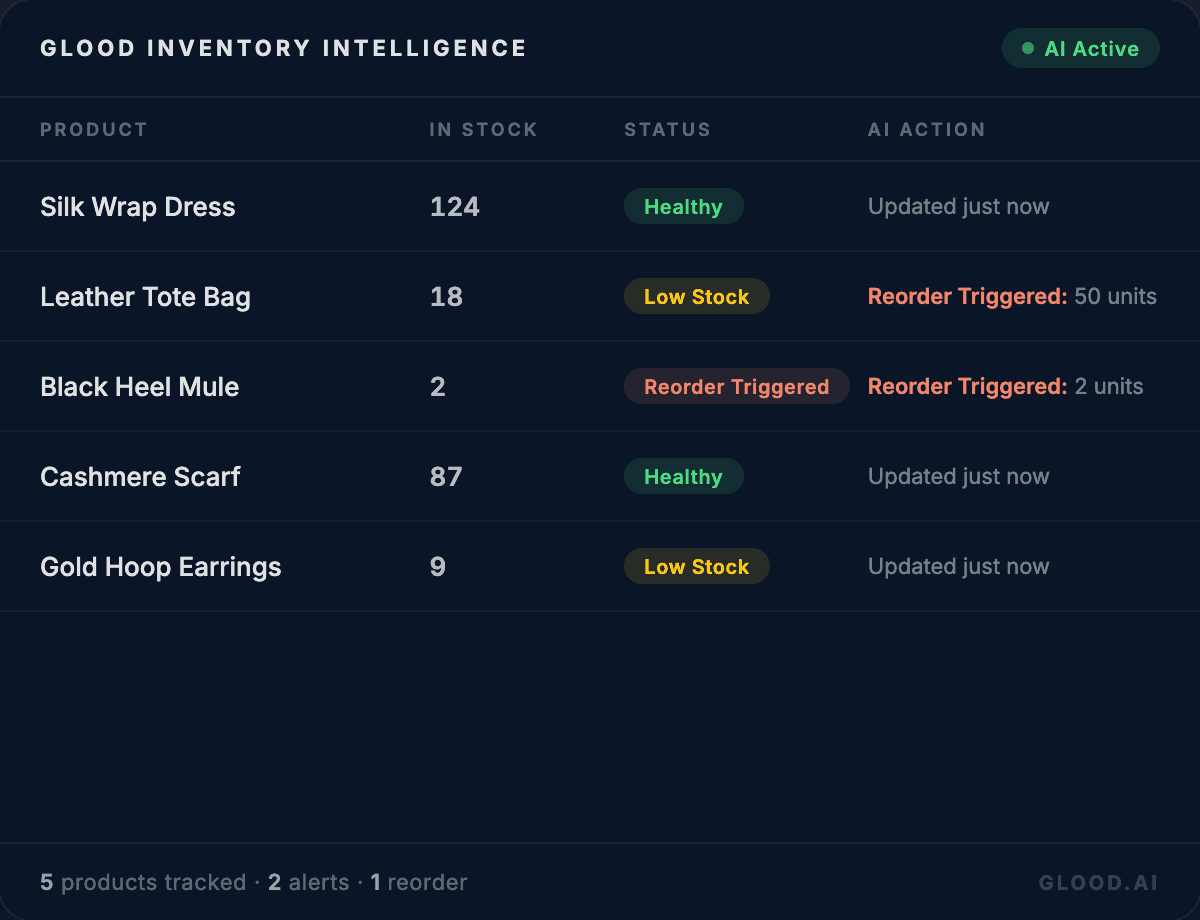Select the STATUS column header
The width and height of the screenshot is (1200, 920).
click(667, 129)
